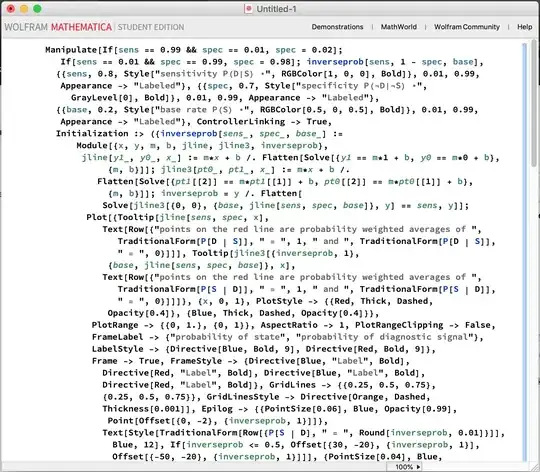Click the Module keyword in the code

pyautogui.click(x=92, y=146)
